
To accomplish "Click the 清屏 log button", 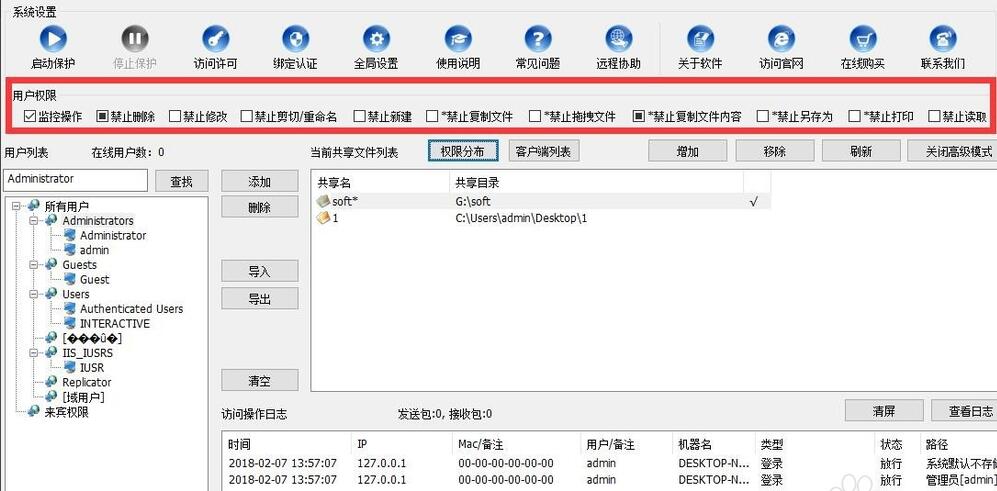I will coord(884,411).
